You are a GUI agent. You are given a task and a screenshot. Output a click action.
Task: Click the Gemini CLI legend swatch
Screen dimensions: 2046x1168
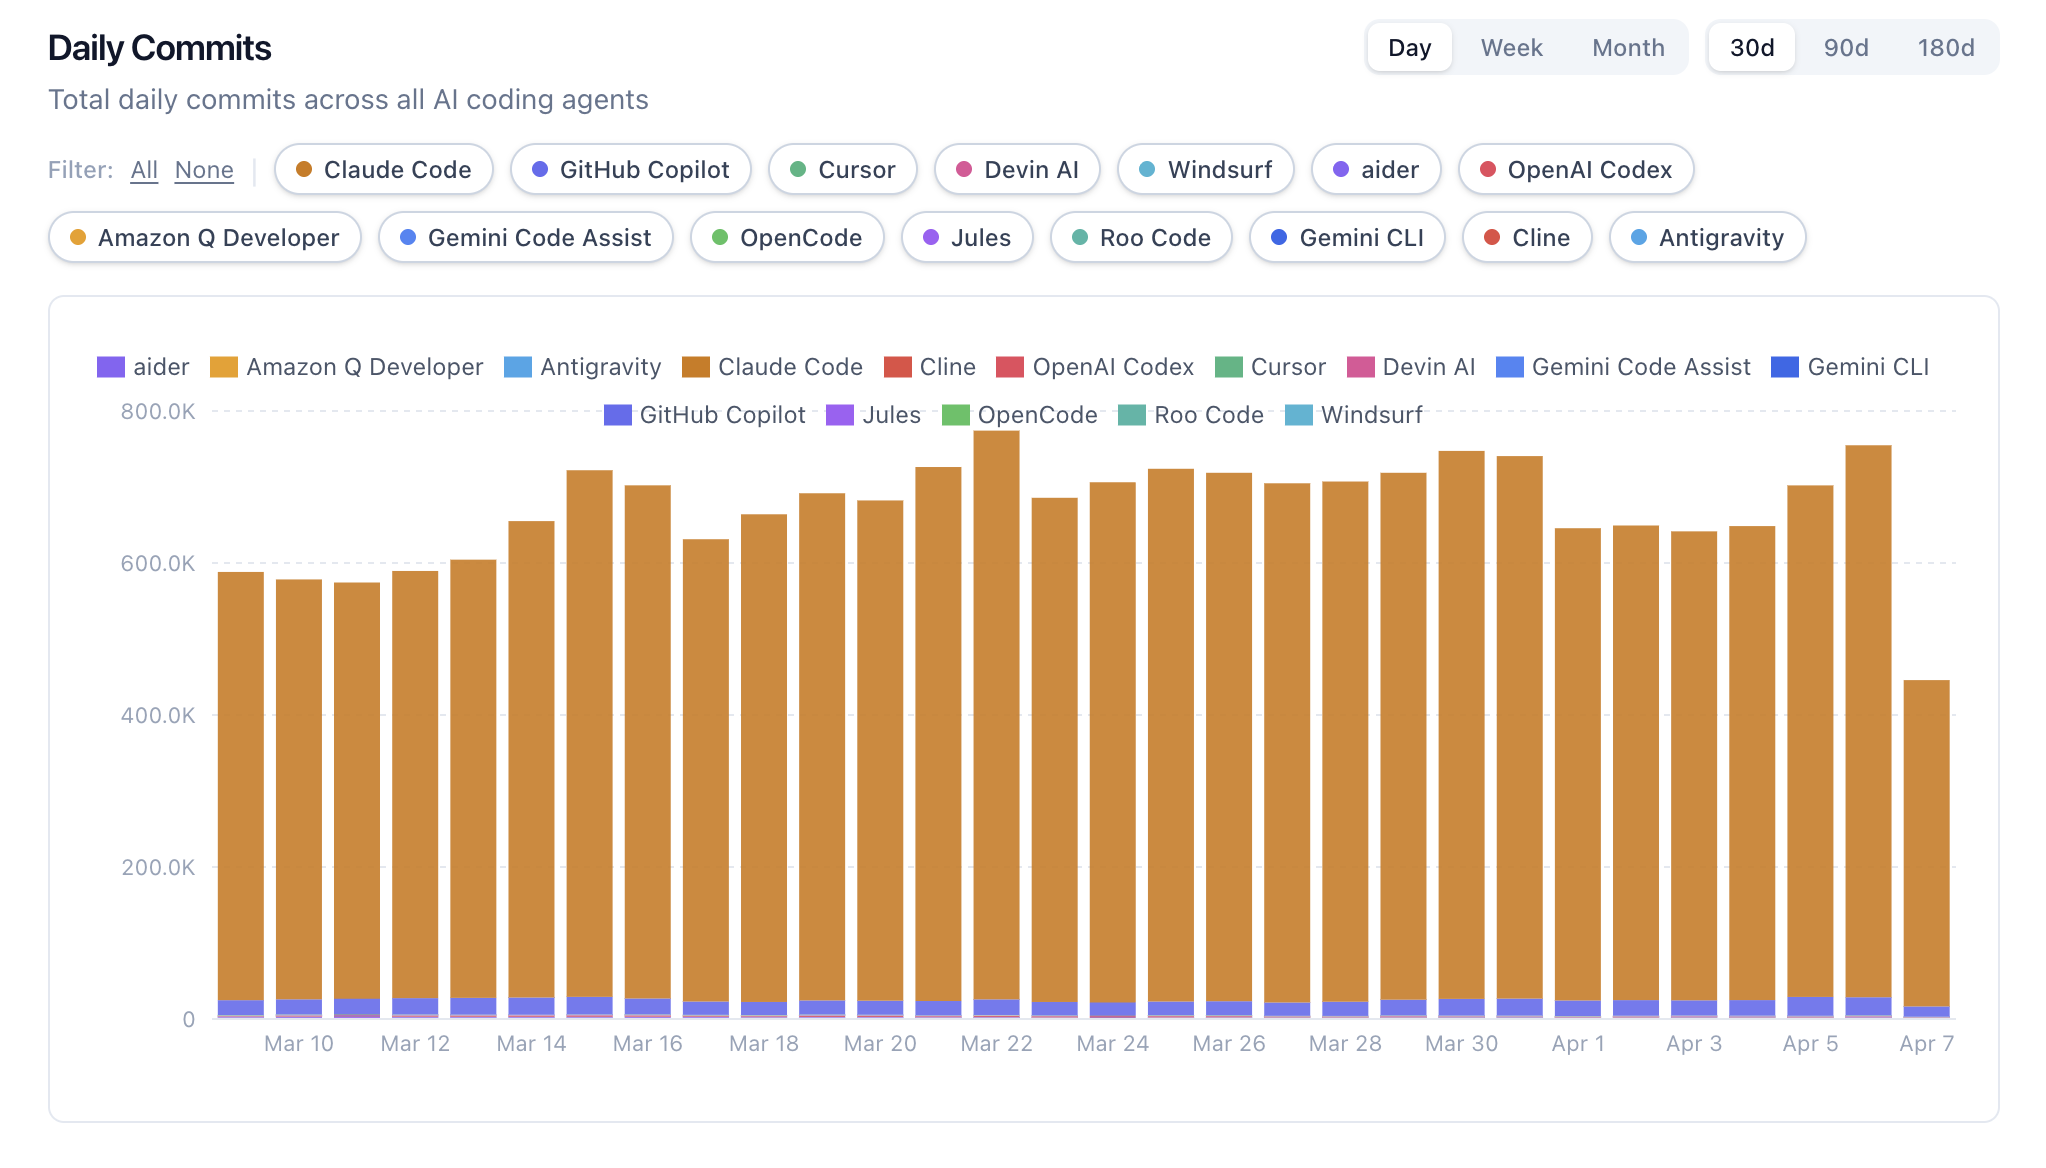(1784, 367)
